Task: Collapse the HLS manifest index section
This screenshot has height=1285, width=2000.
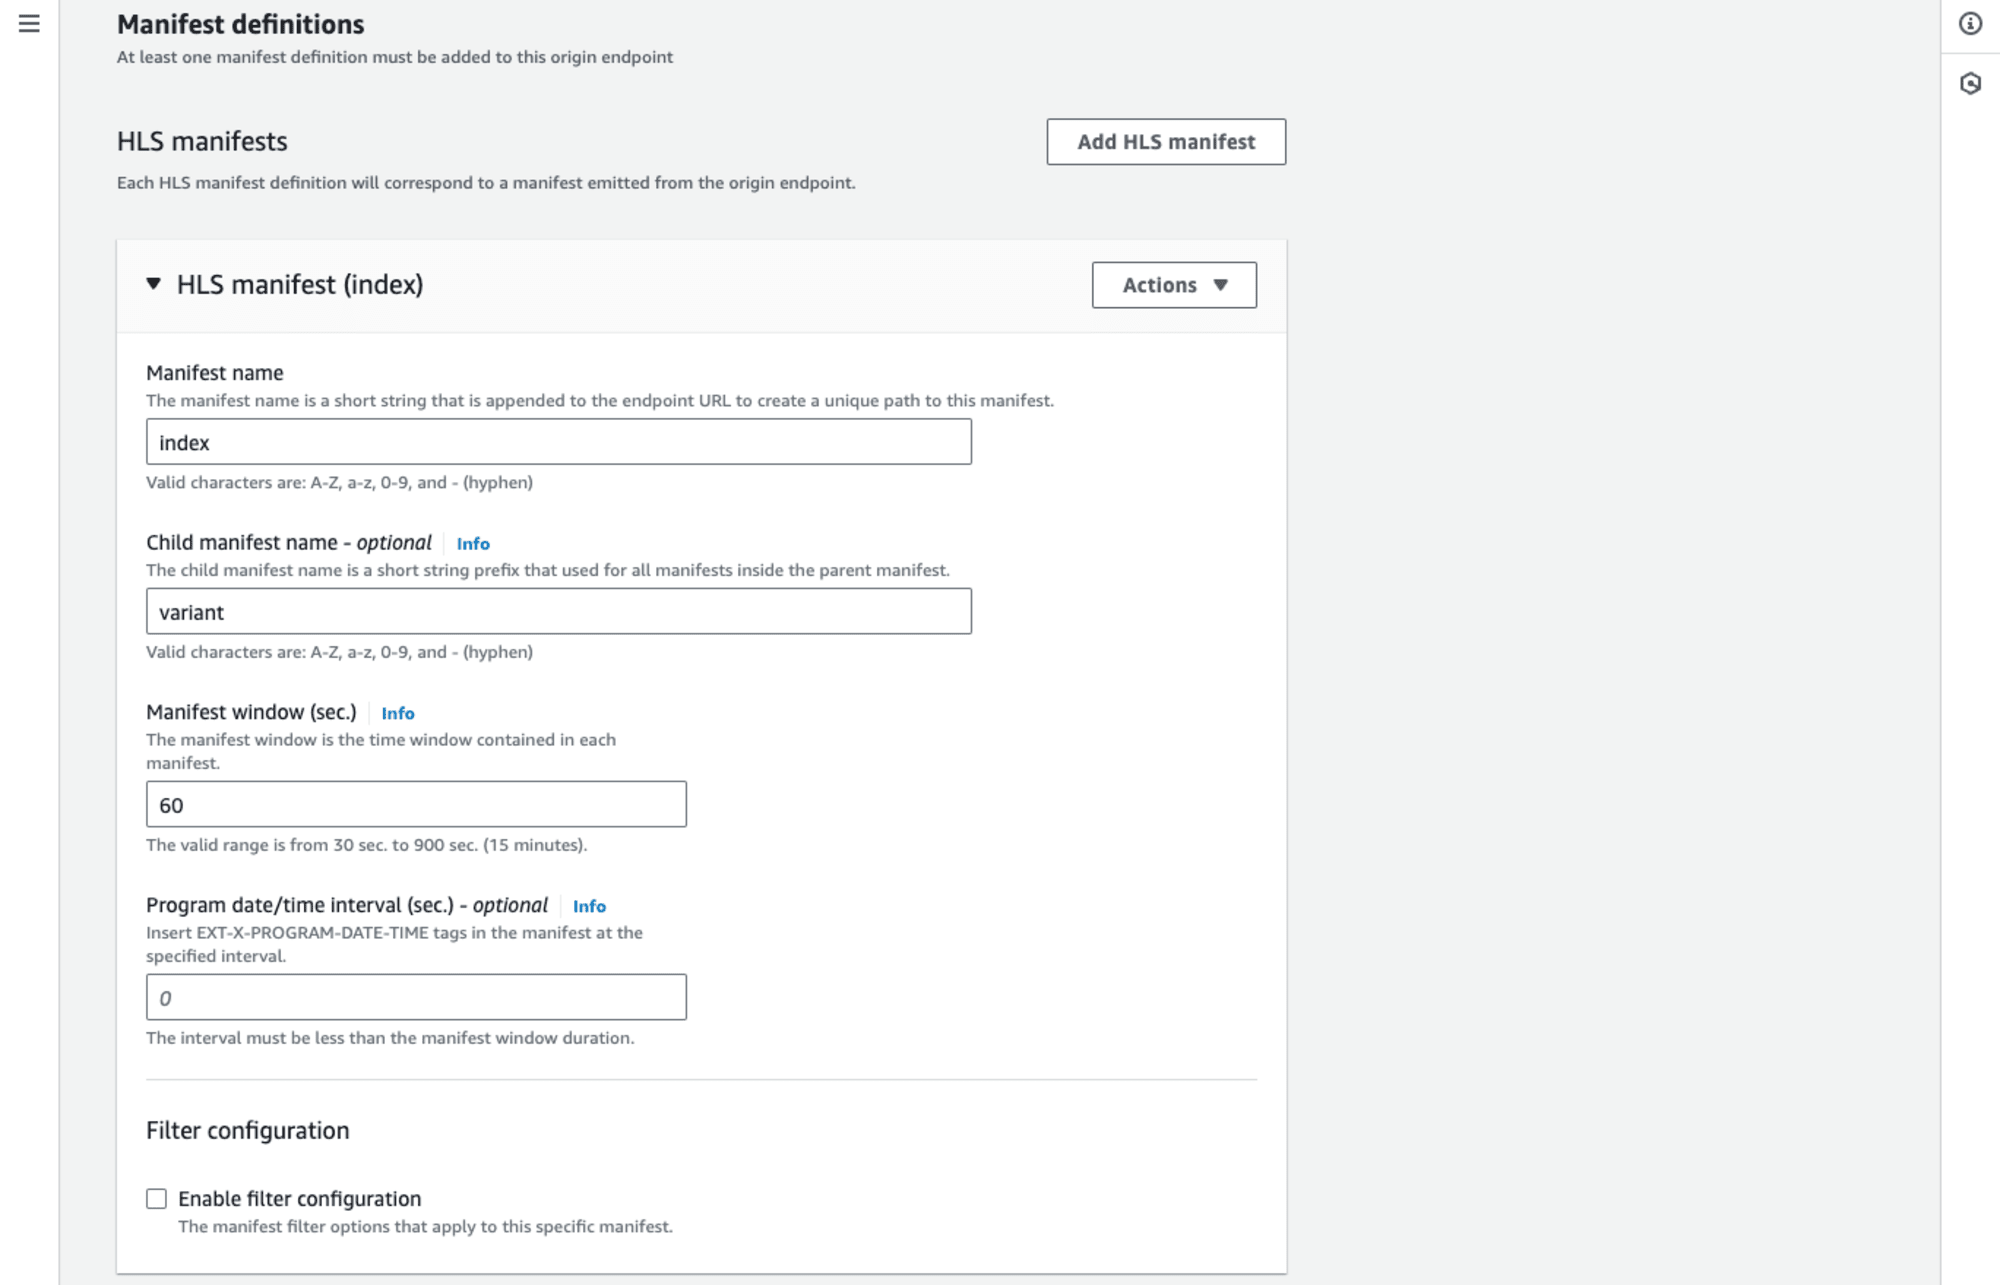Action: (155, 284)
